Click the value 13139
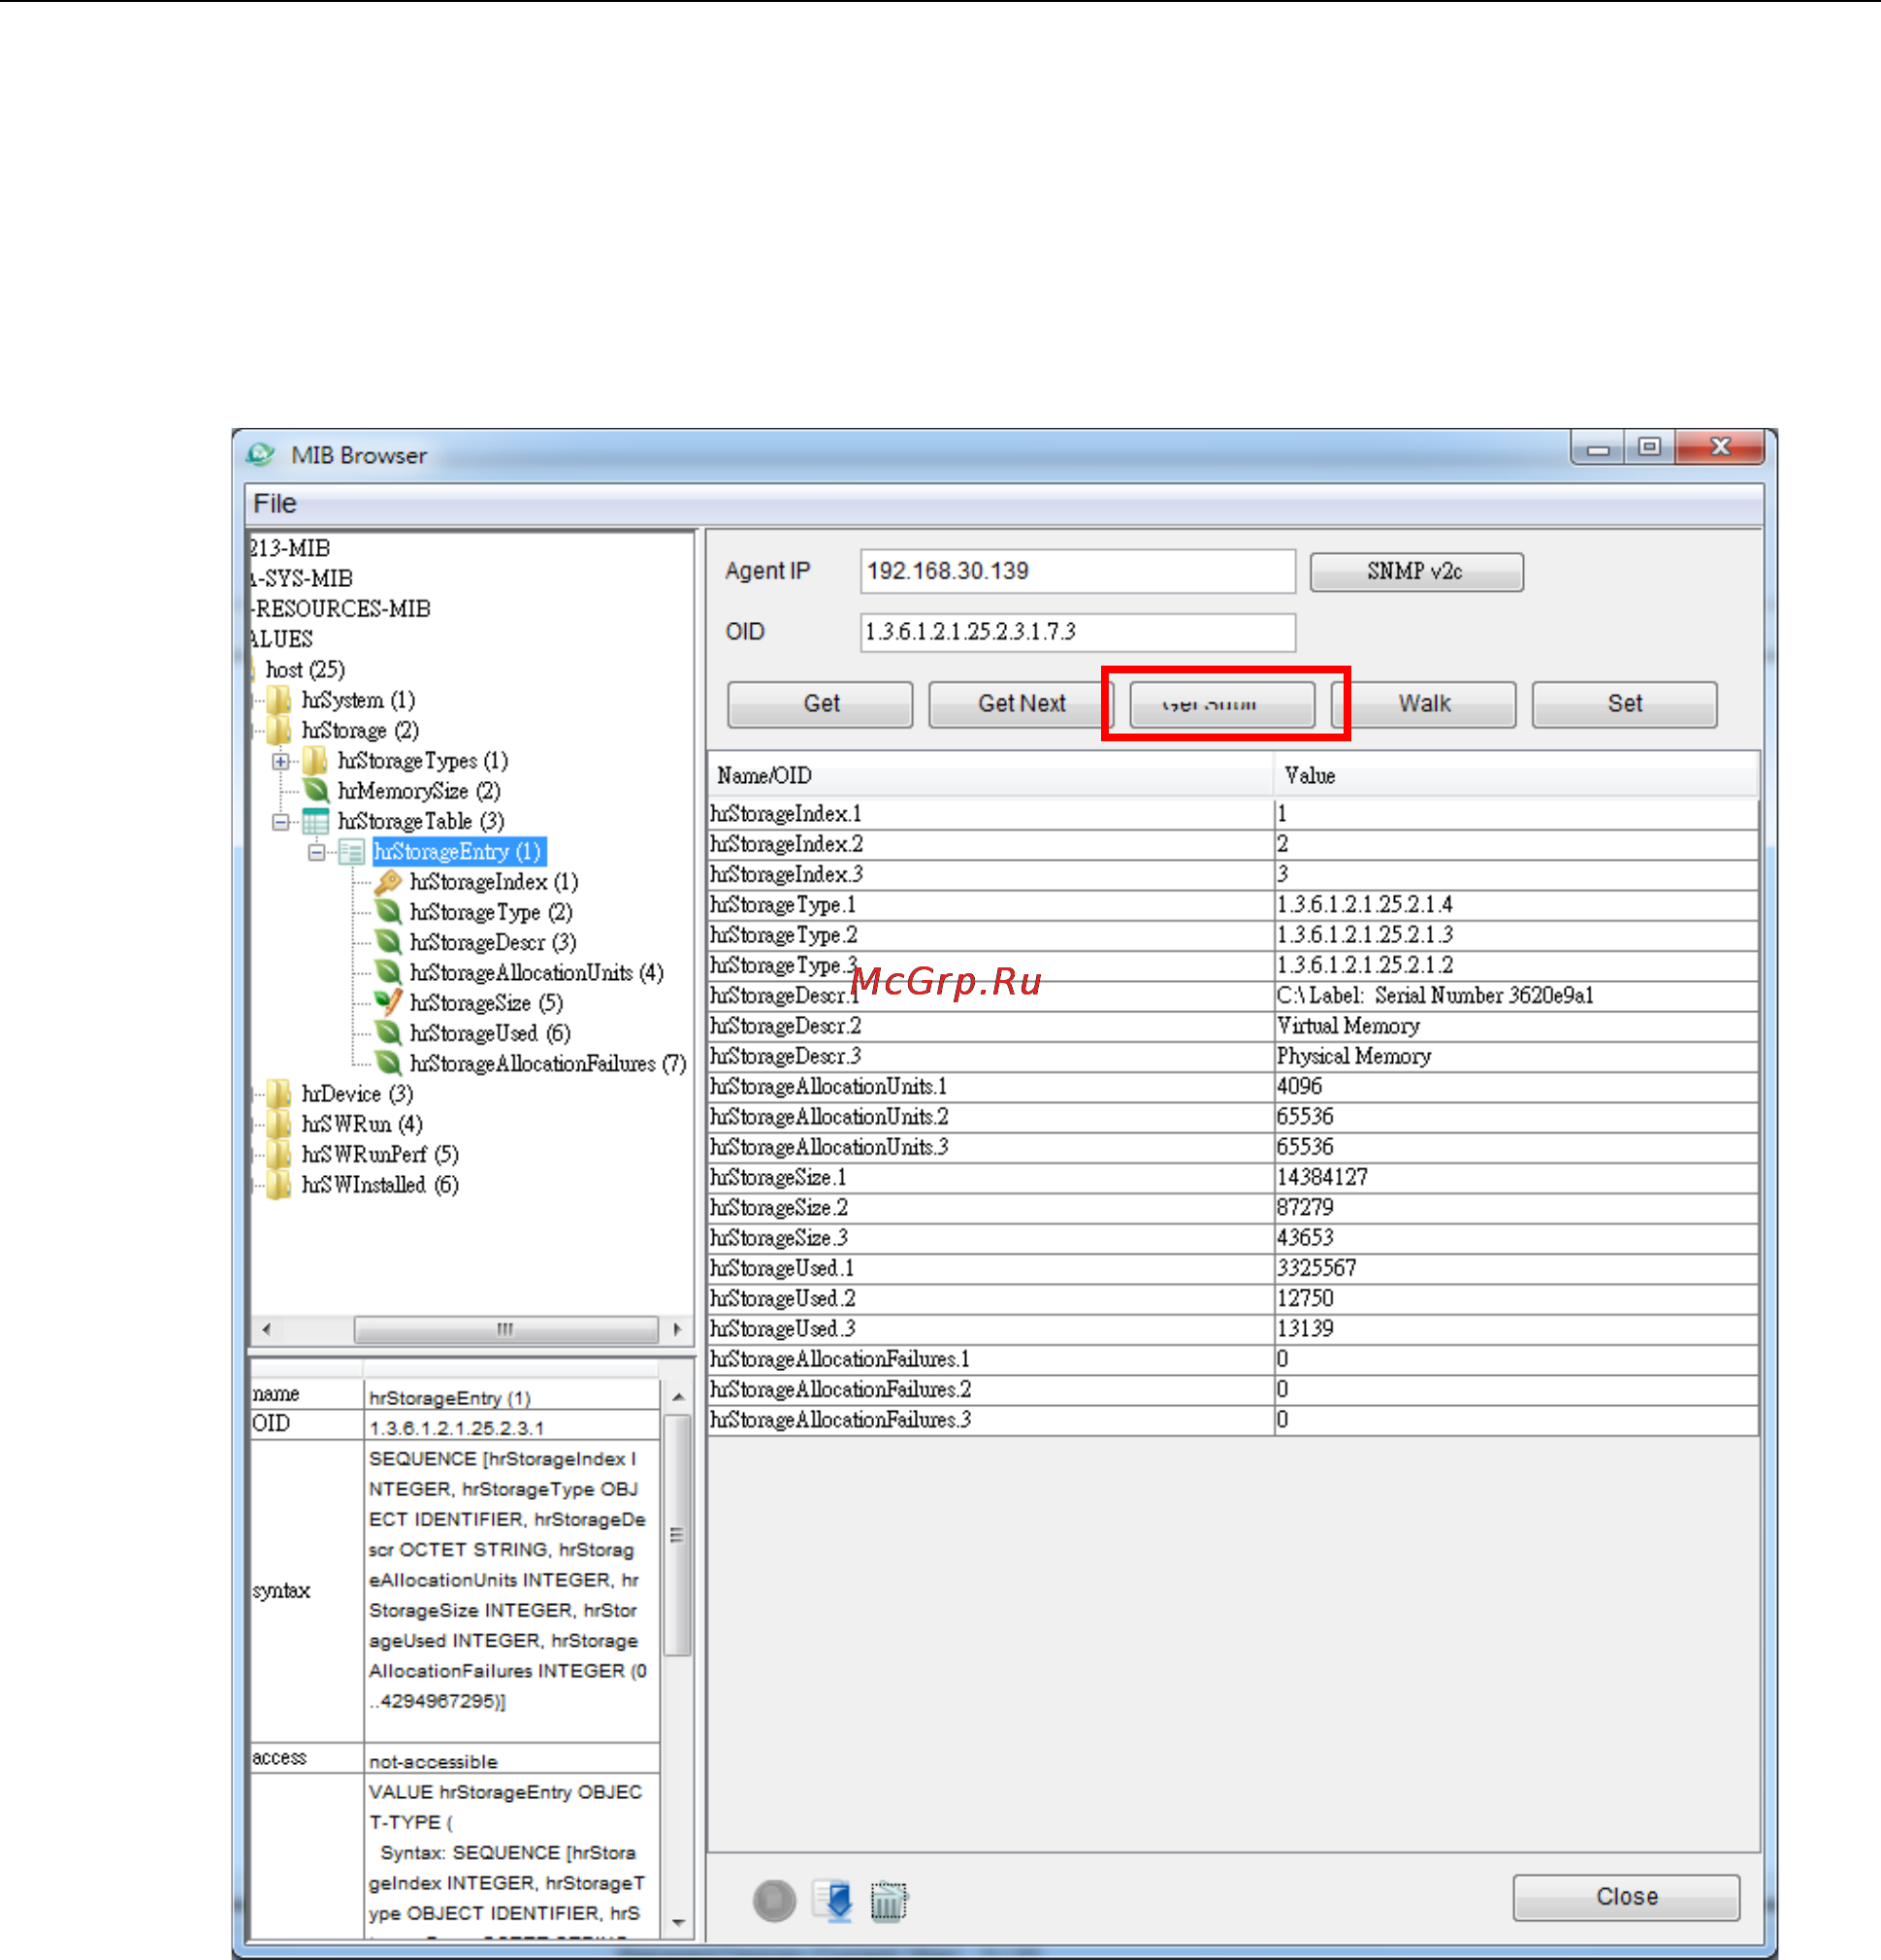Viewport: 1881px width, 1960px height. pos(1305,1329)
